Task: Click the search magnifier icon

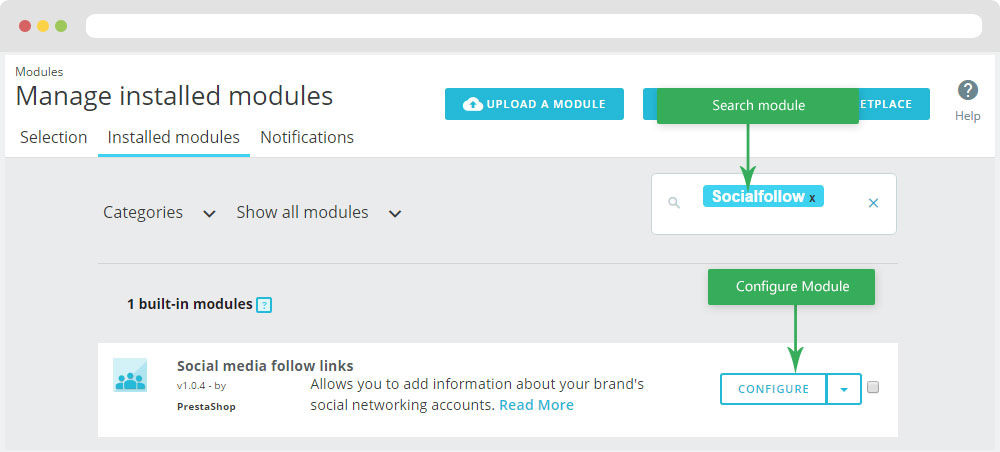Action: 674,203
